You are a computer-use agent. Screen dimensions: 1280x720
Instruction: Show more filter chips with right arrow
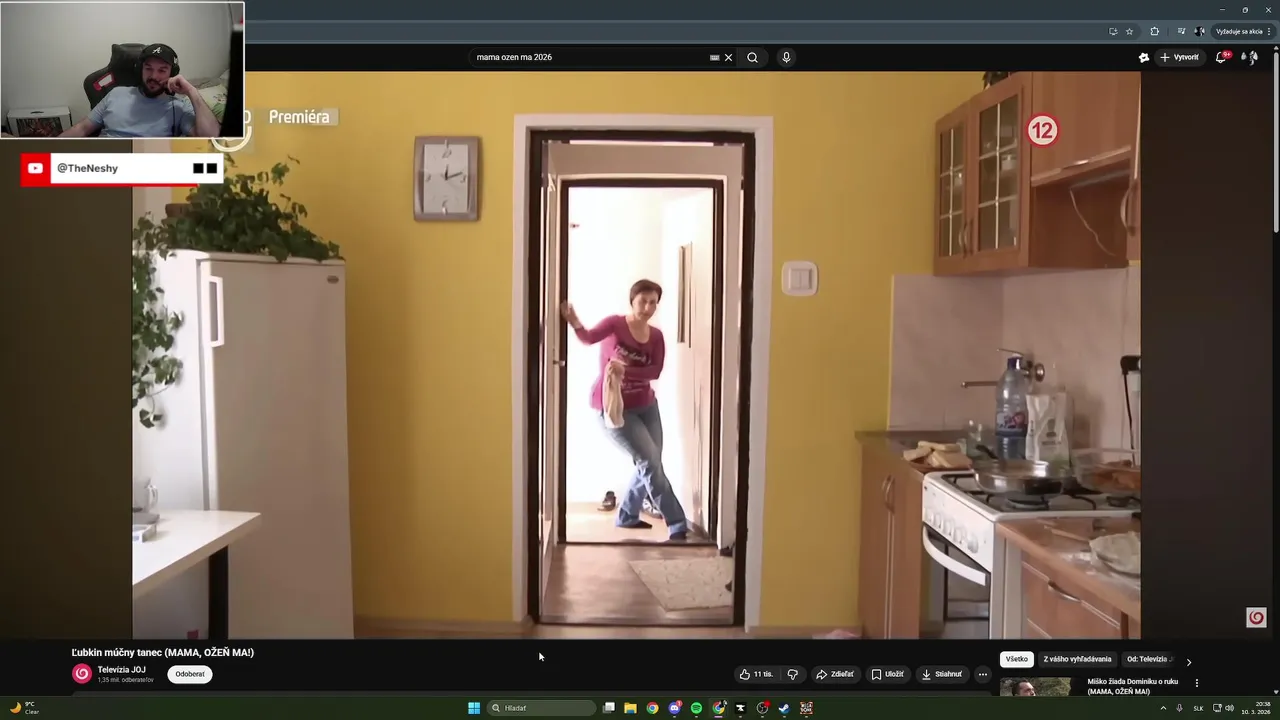coord(1189,661)
